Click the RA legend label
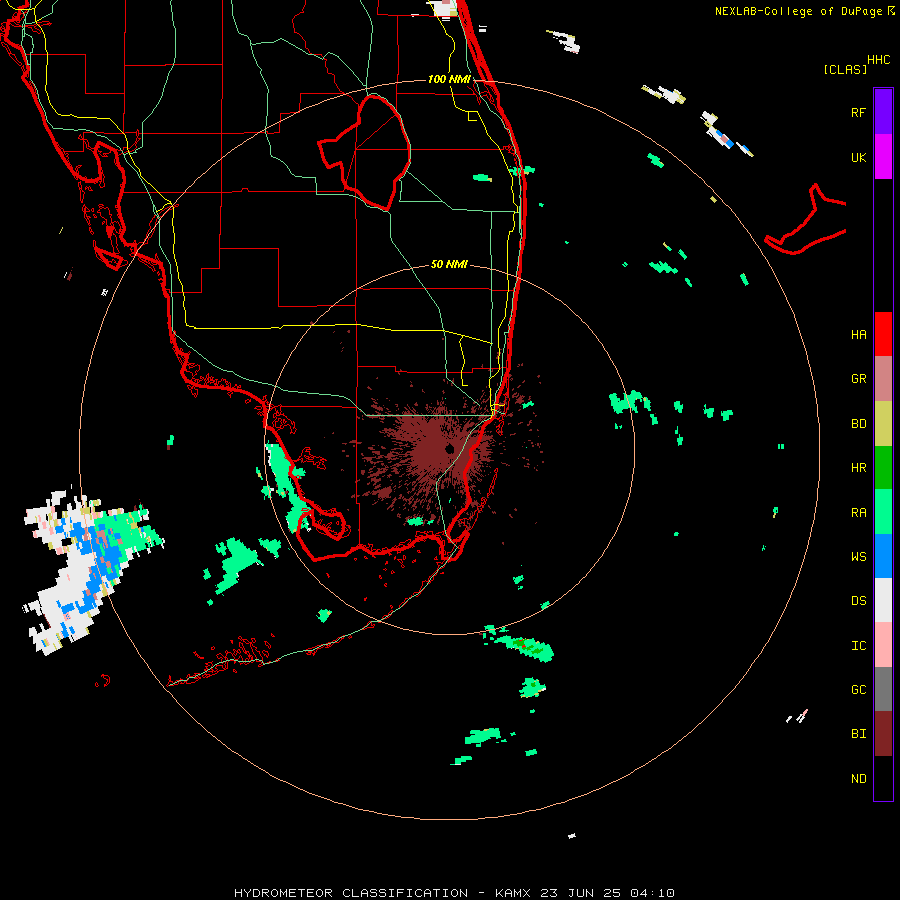 [858, 513]
